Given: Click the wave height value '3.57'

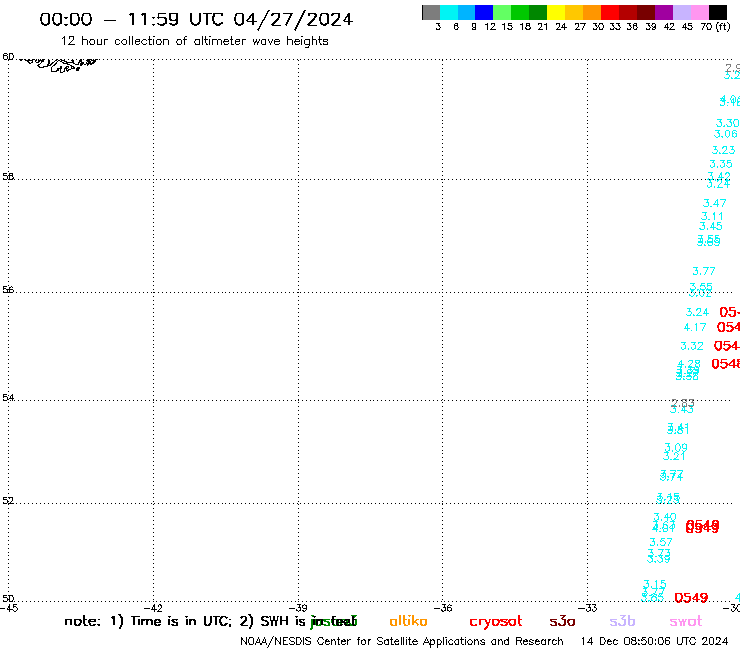Looking at the screenshot, I should point(661,542).
